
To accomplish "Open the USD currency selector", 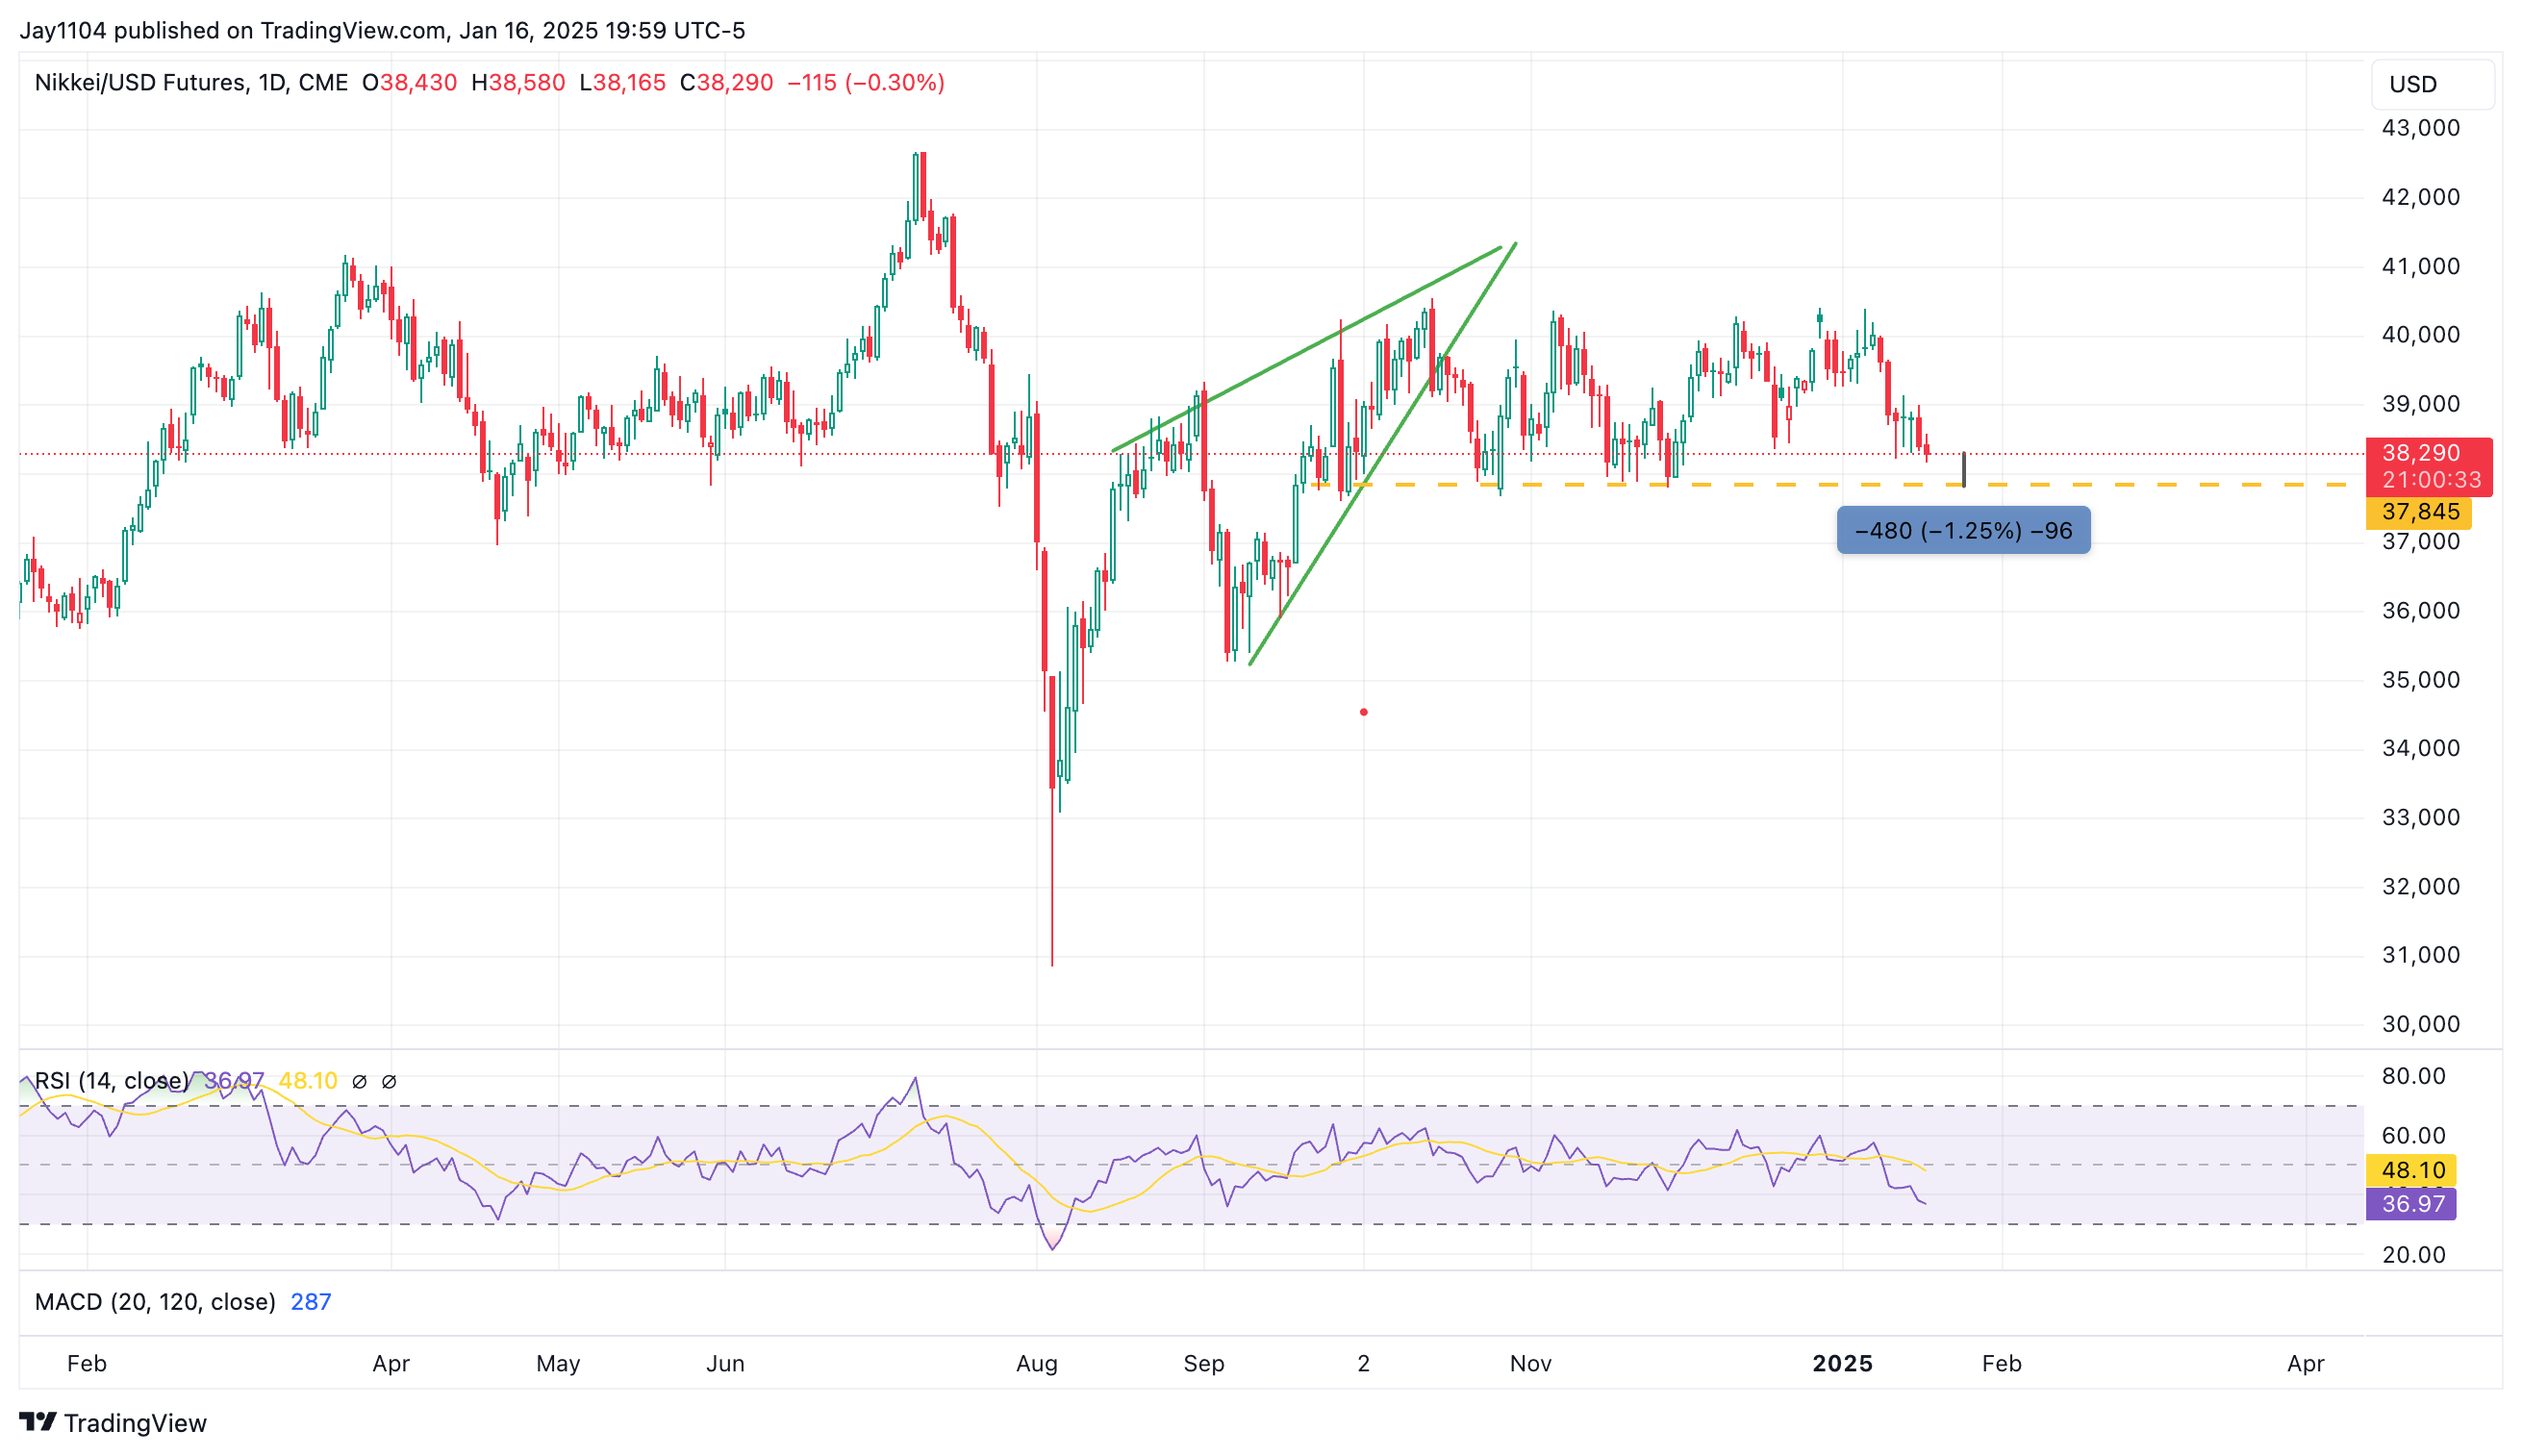I will [x=2431, y=84].
